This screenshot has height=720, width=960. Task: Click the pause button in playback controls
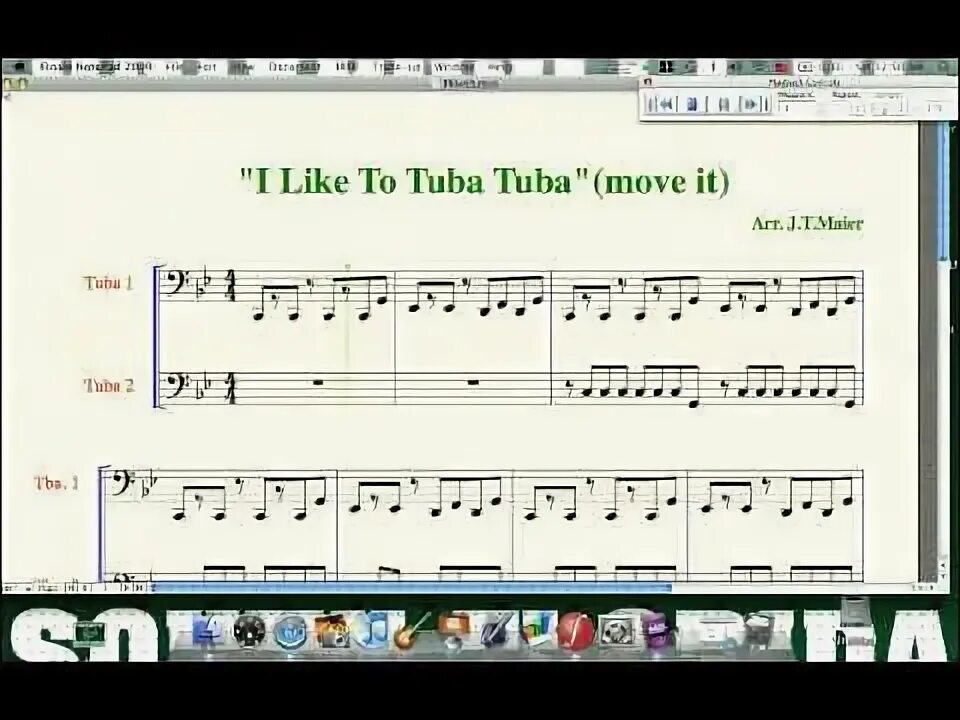(x=723, y=105)
